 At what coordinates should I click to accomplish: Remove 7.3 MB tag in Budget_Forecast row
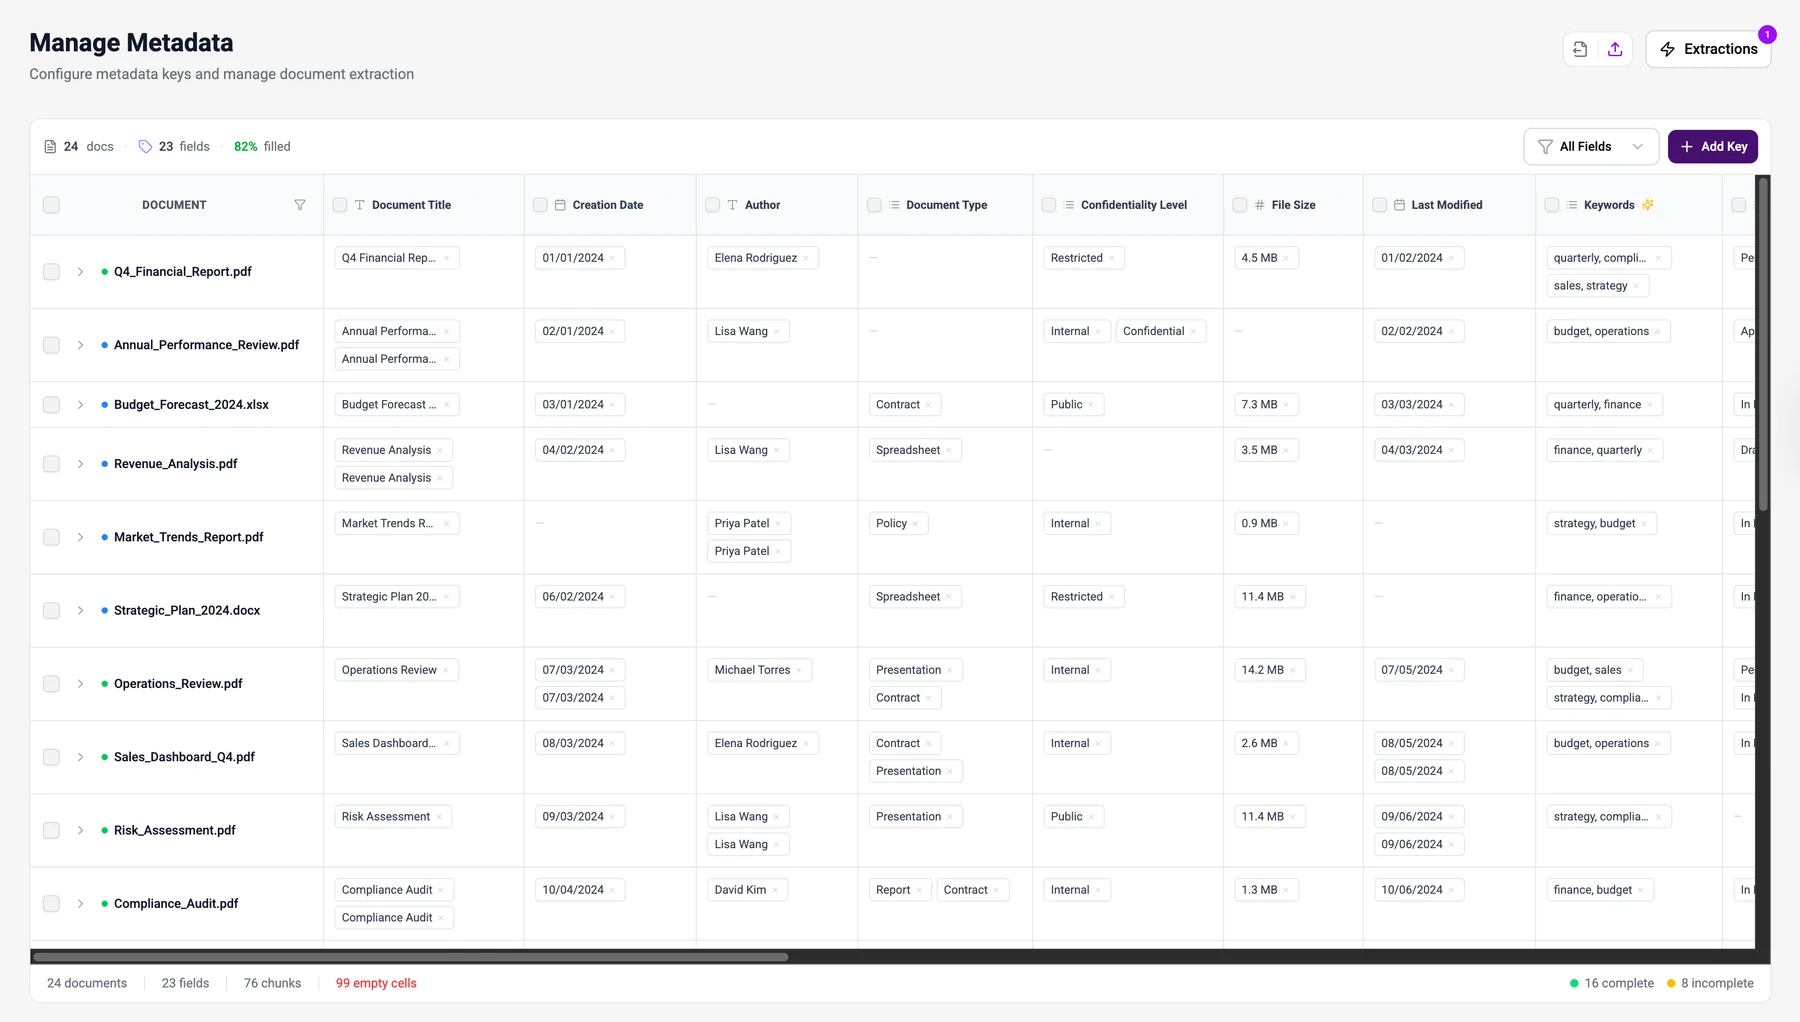tap(1286, 405)
